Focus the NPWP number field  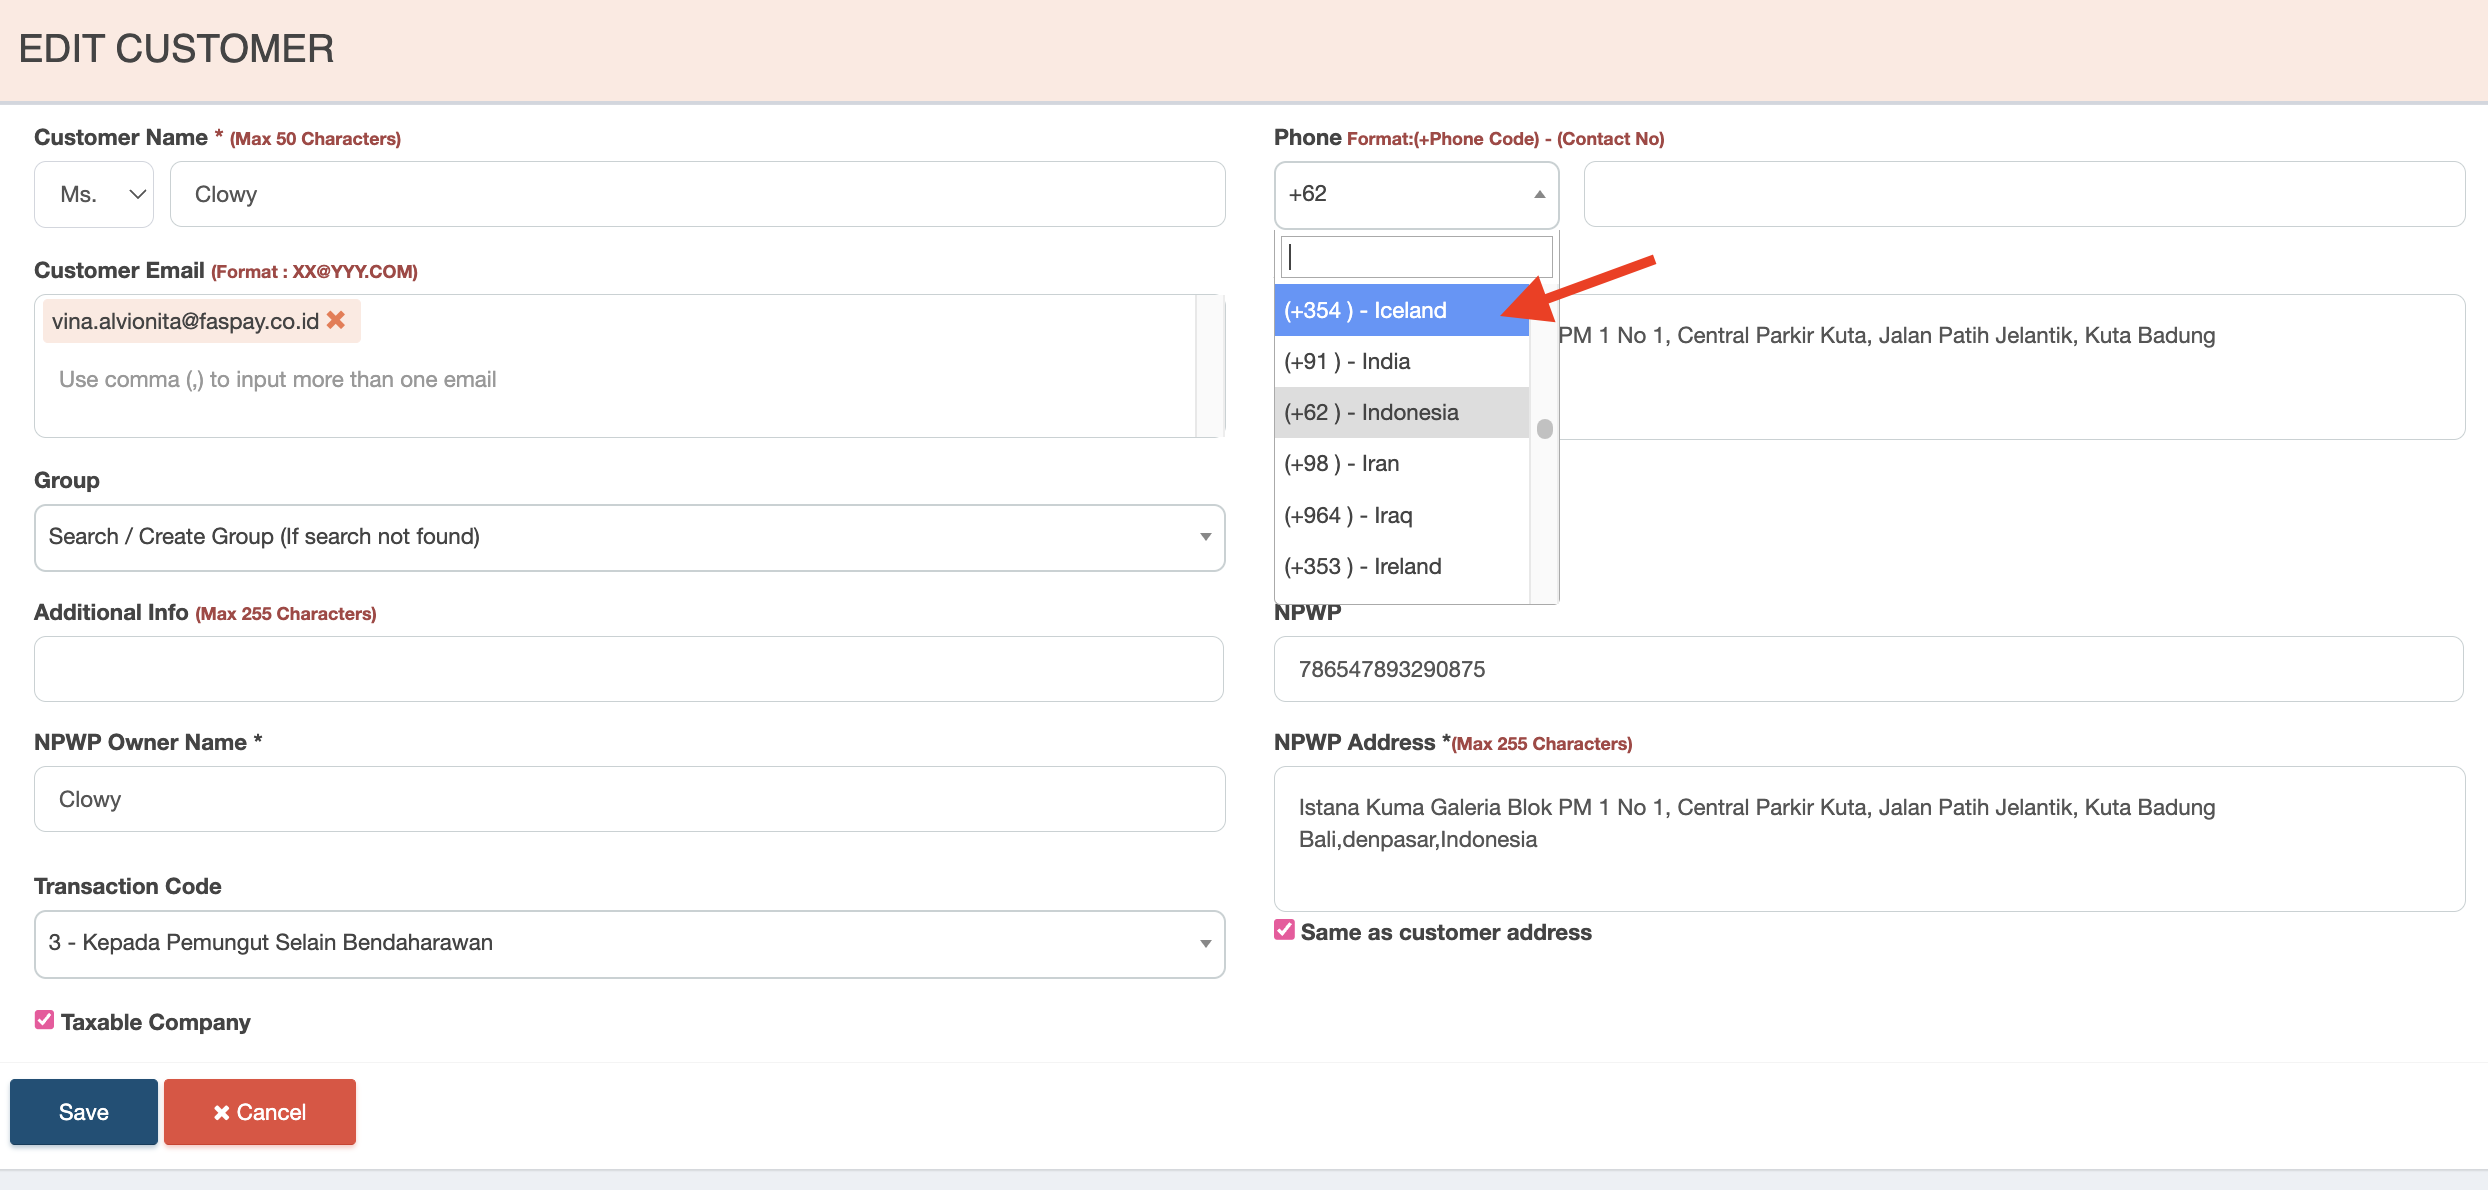1868,669
